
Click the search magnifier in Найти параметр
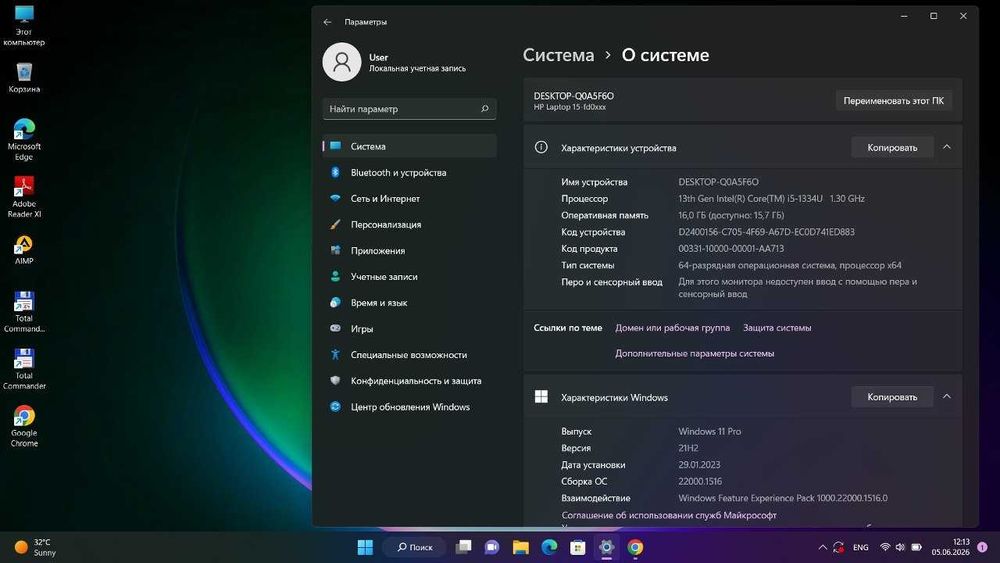coord(485,108)
